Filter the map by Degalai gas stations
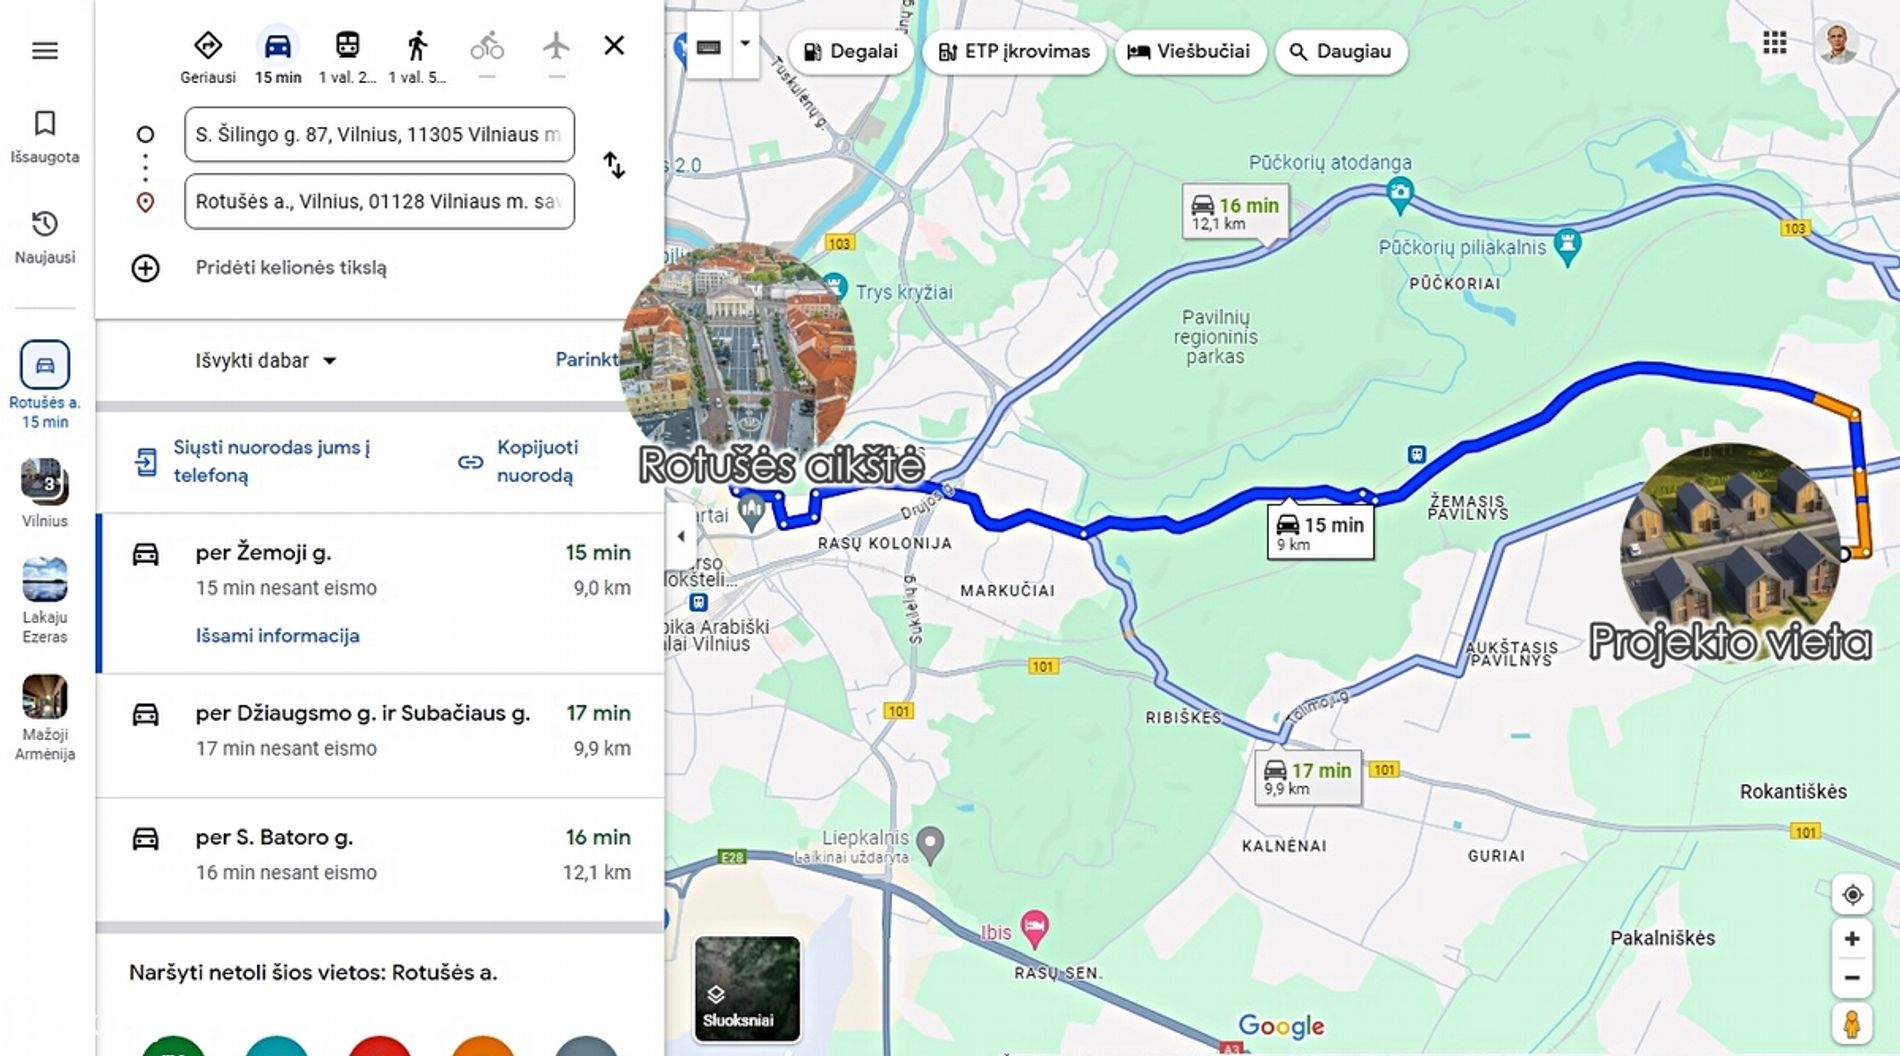 (x=851, y=51)
